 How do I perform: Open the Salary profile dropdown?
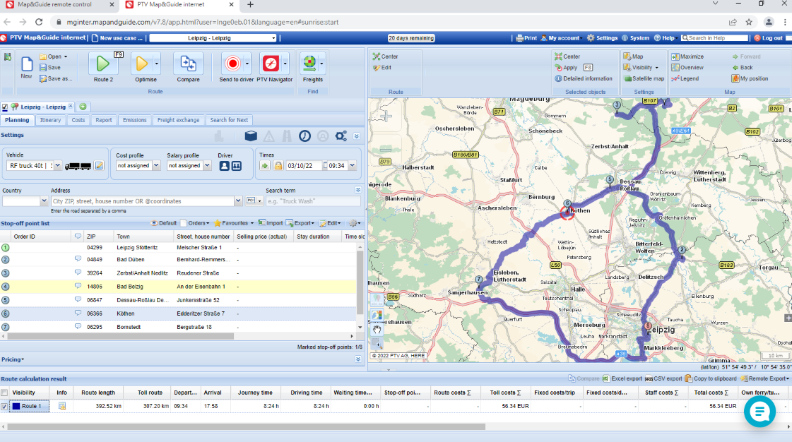click(x=190, y=165)
